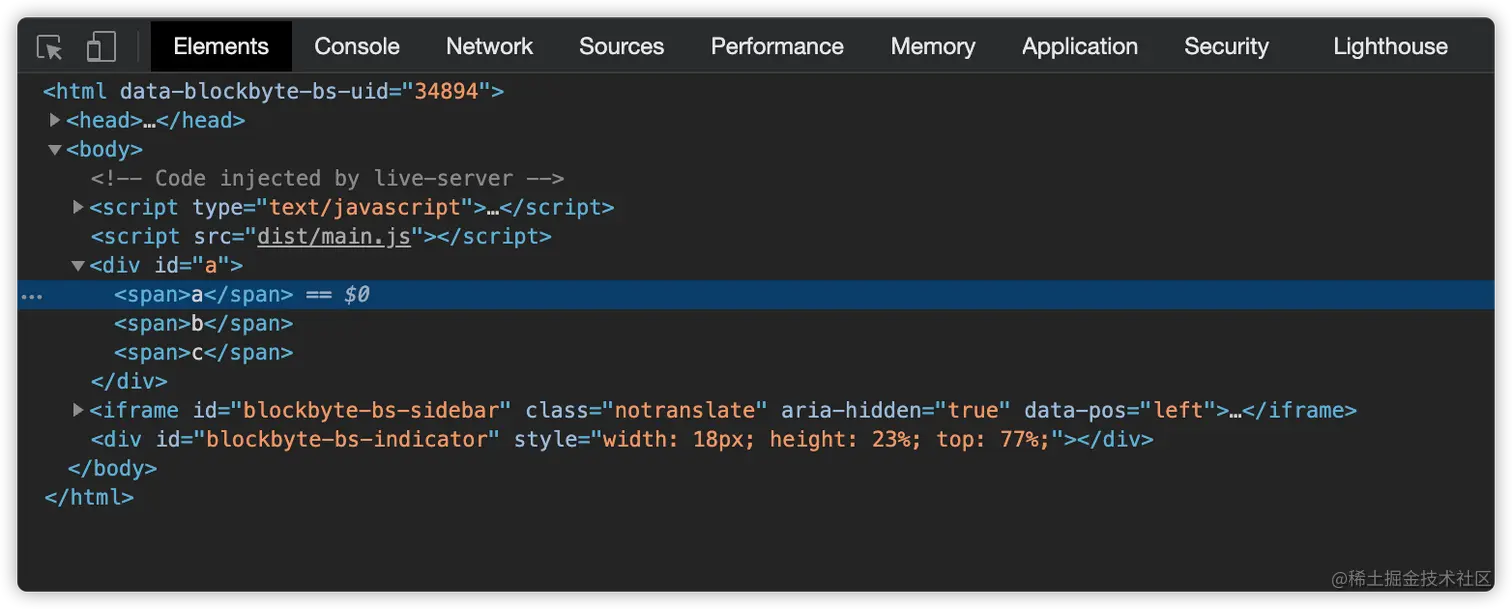1512x609 pixels.
Task: Click the aria-hidden "true" value
Action: pos(973,411)
